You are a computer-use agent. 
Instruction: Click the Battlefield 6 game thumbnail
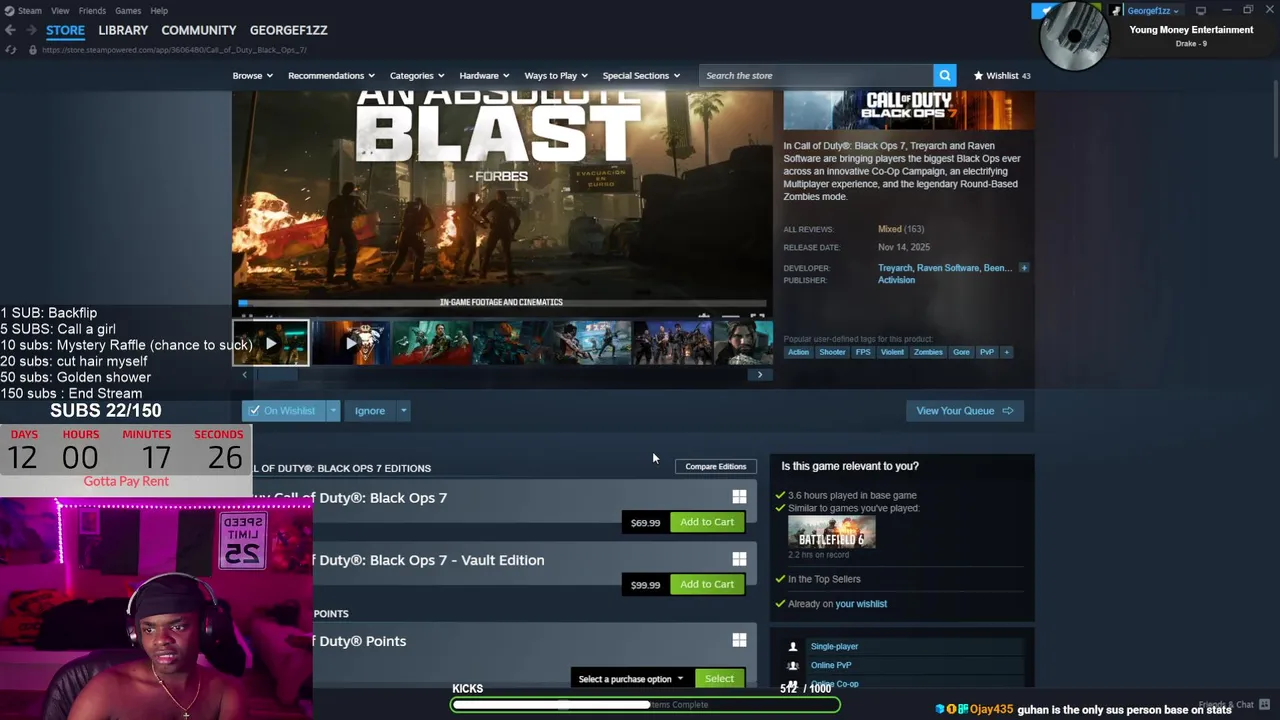pyautogui.click(x=831, y=532)
